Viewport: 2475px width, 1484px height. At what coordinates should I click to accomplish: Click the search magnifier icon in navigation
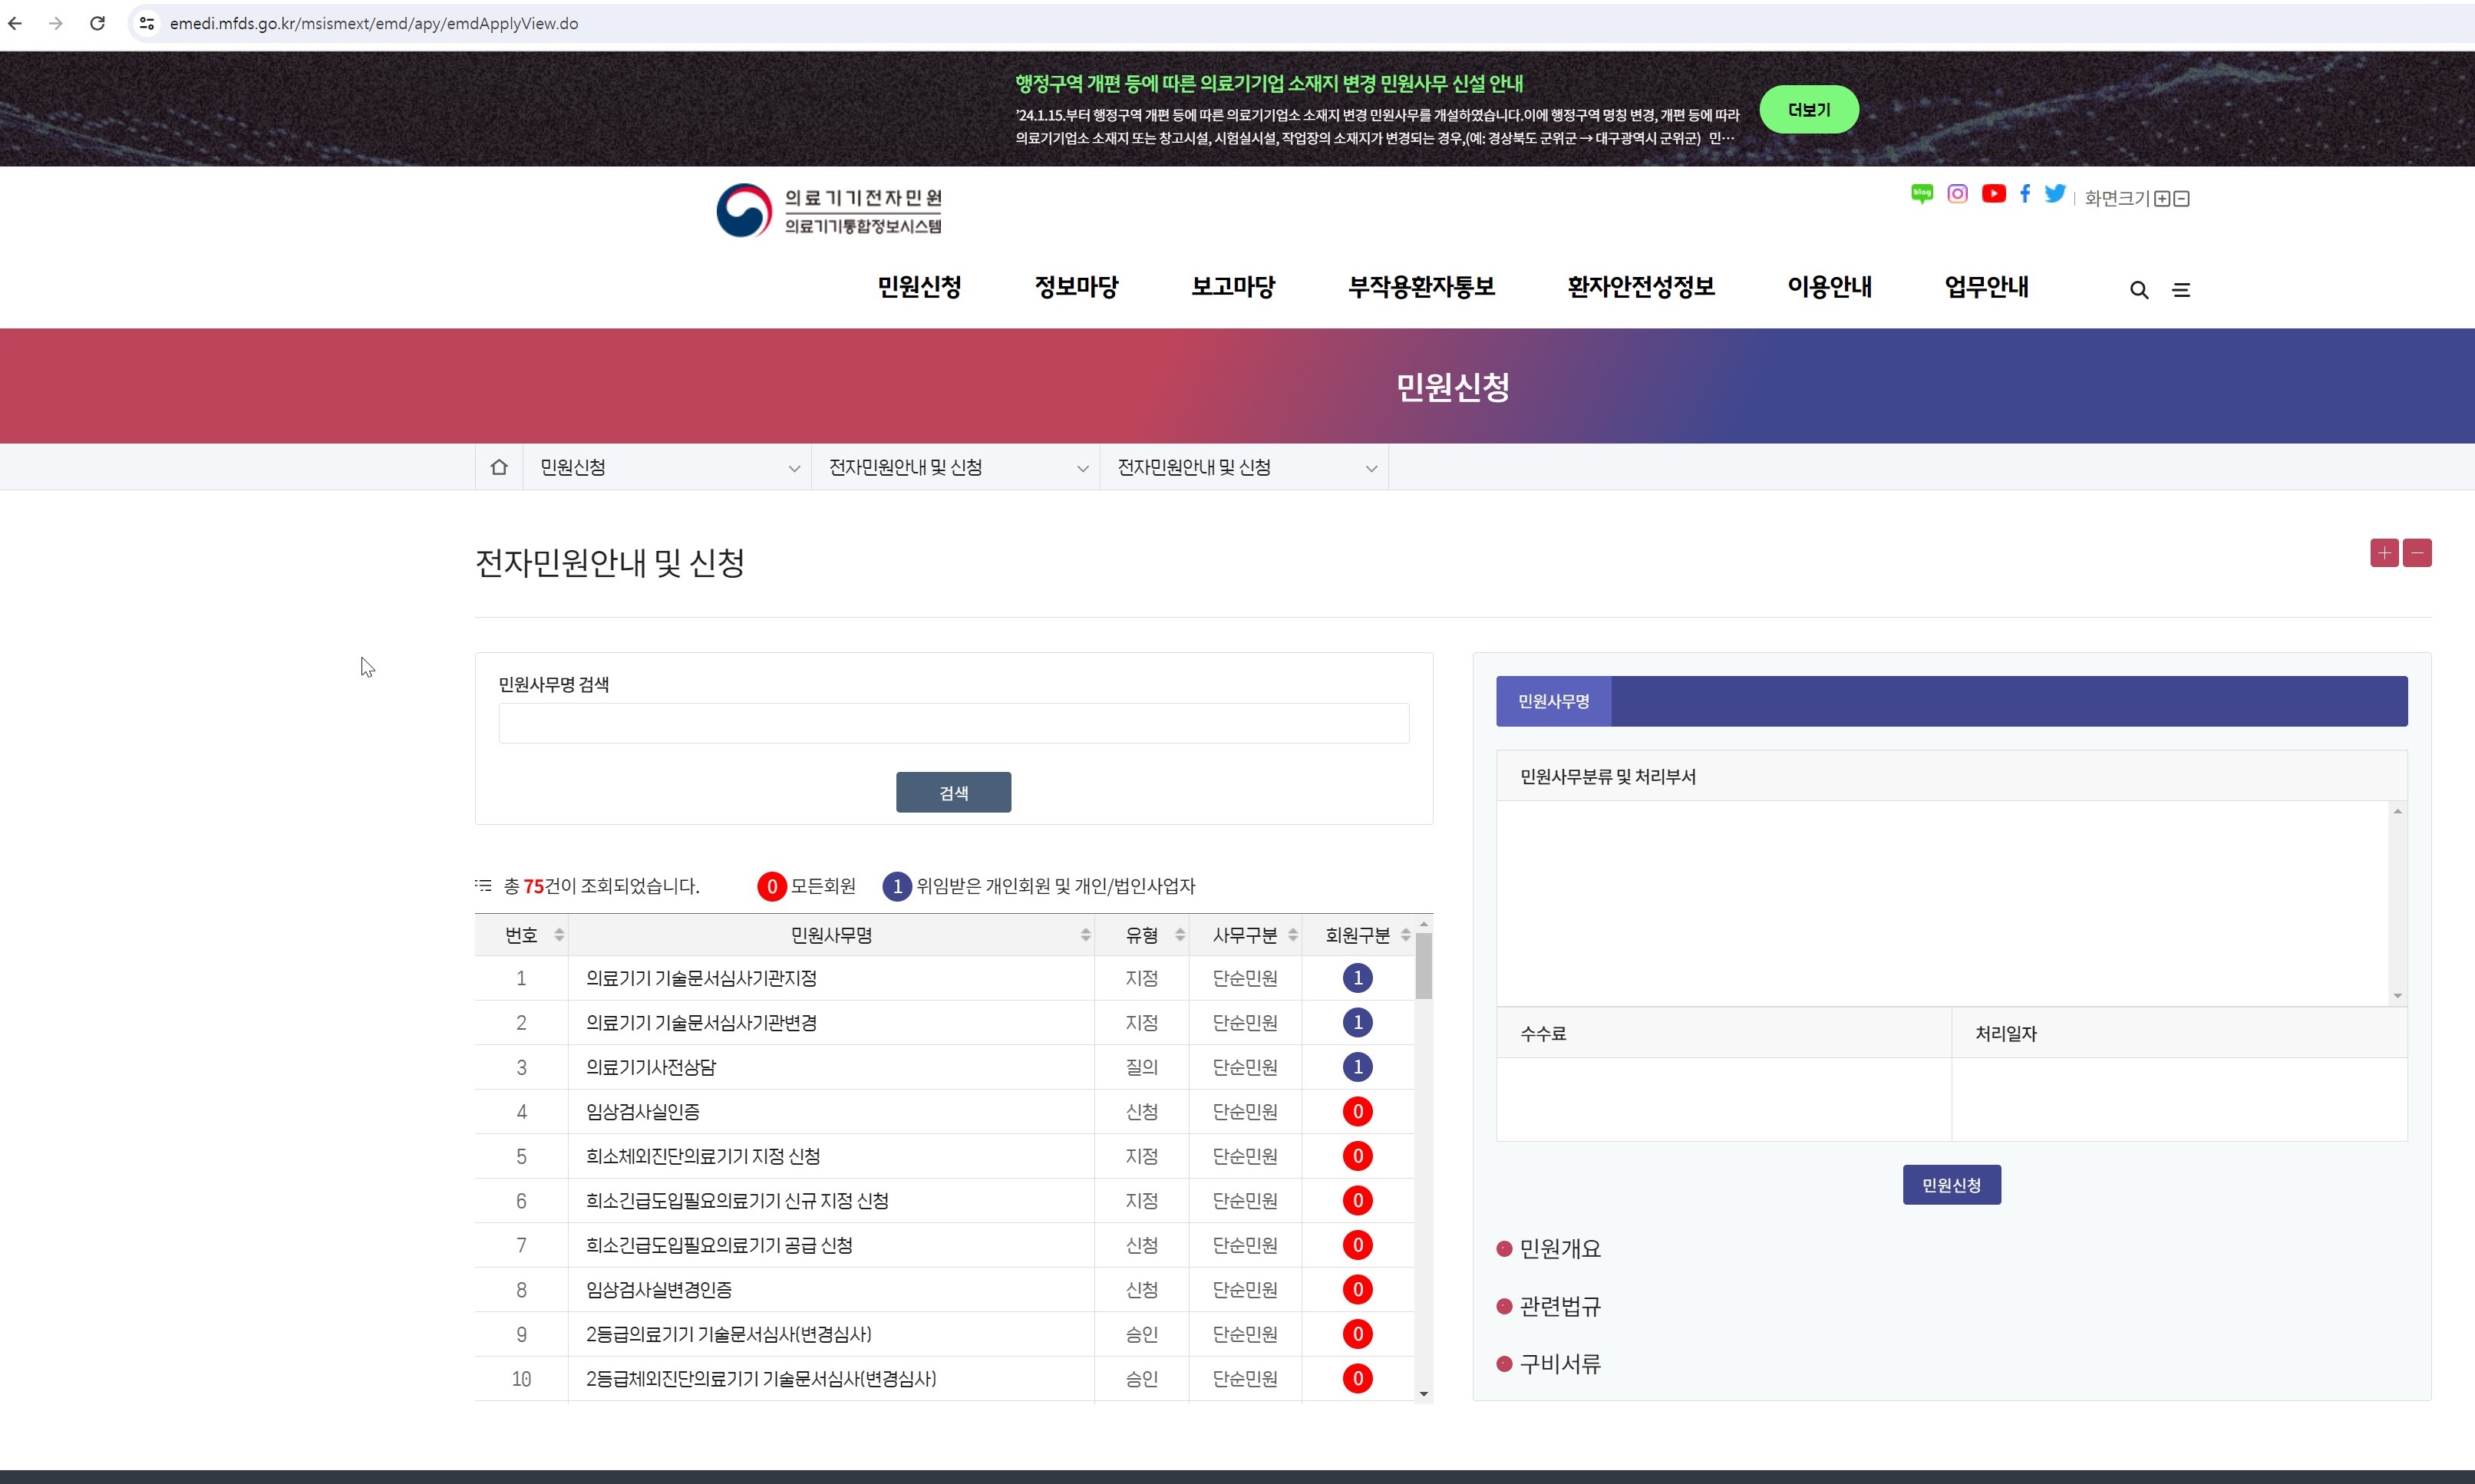2139,290
